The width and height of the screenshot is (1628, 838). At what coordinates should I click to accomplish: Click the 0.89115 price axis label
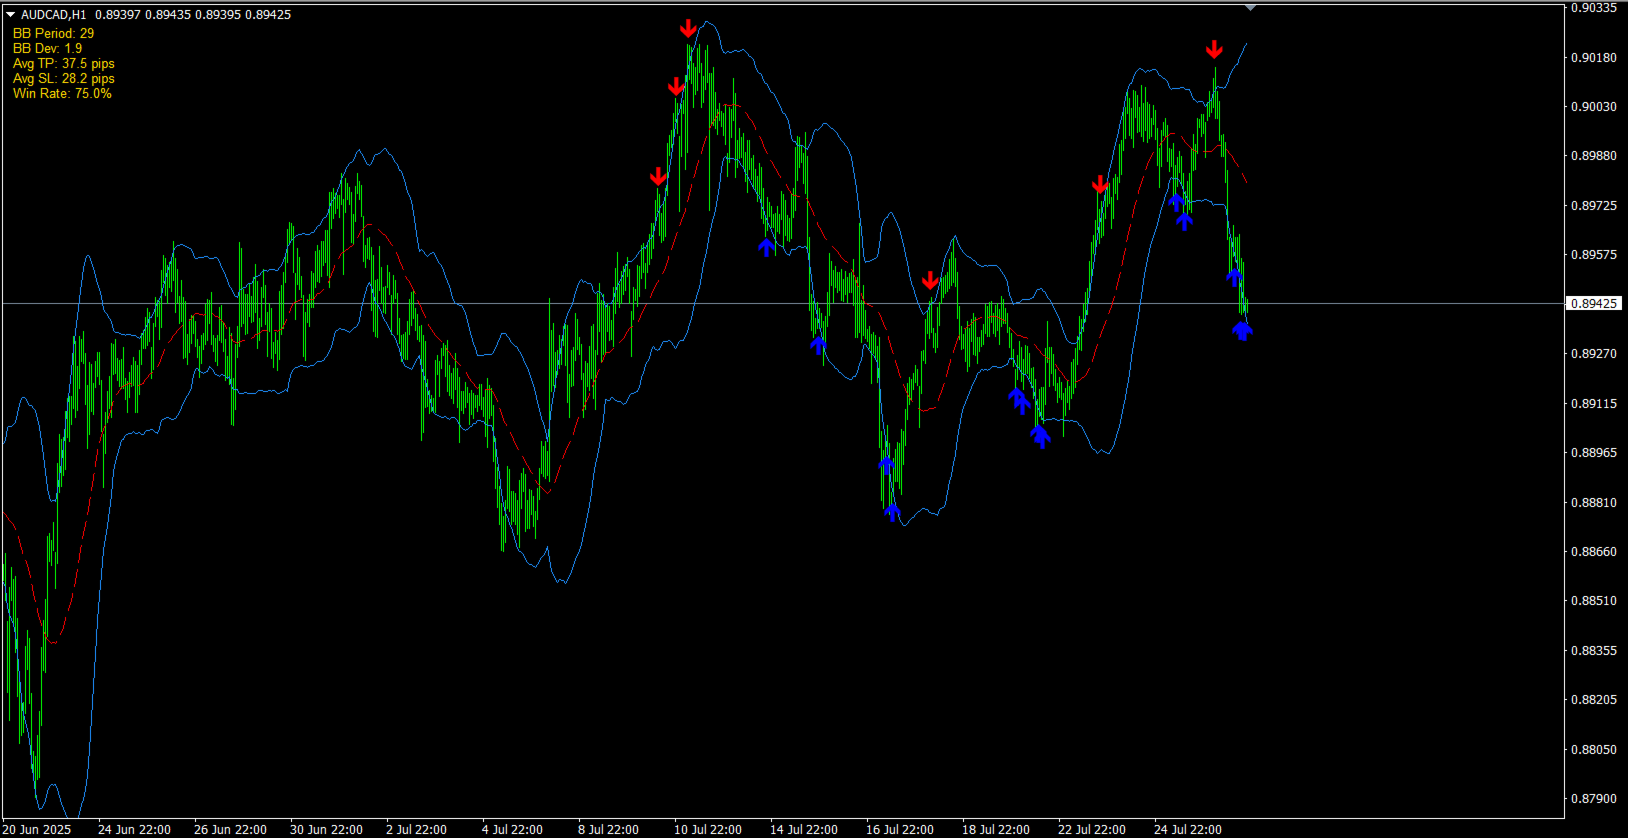pyautogui.click(x=1594, y=403)
